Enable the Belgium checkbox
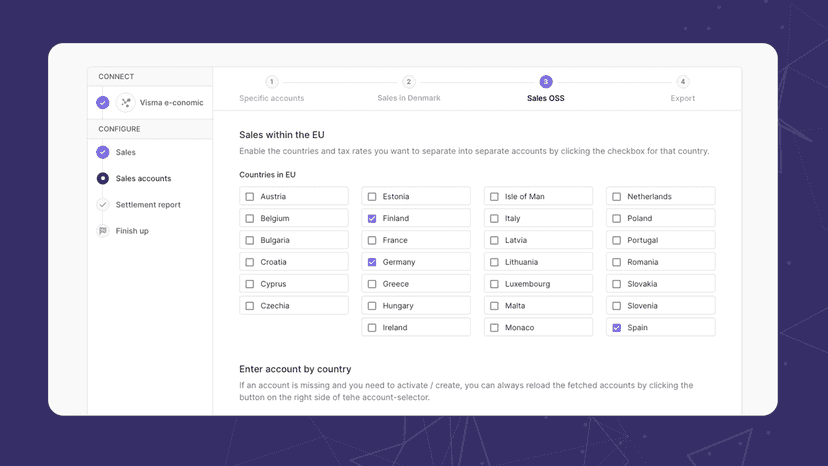The image size is (828, 466). pyautogui.click(x=250, y=218)
